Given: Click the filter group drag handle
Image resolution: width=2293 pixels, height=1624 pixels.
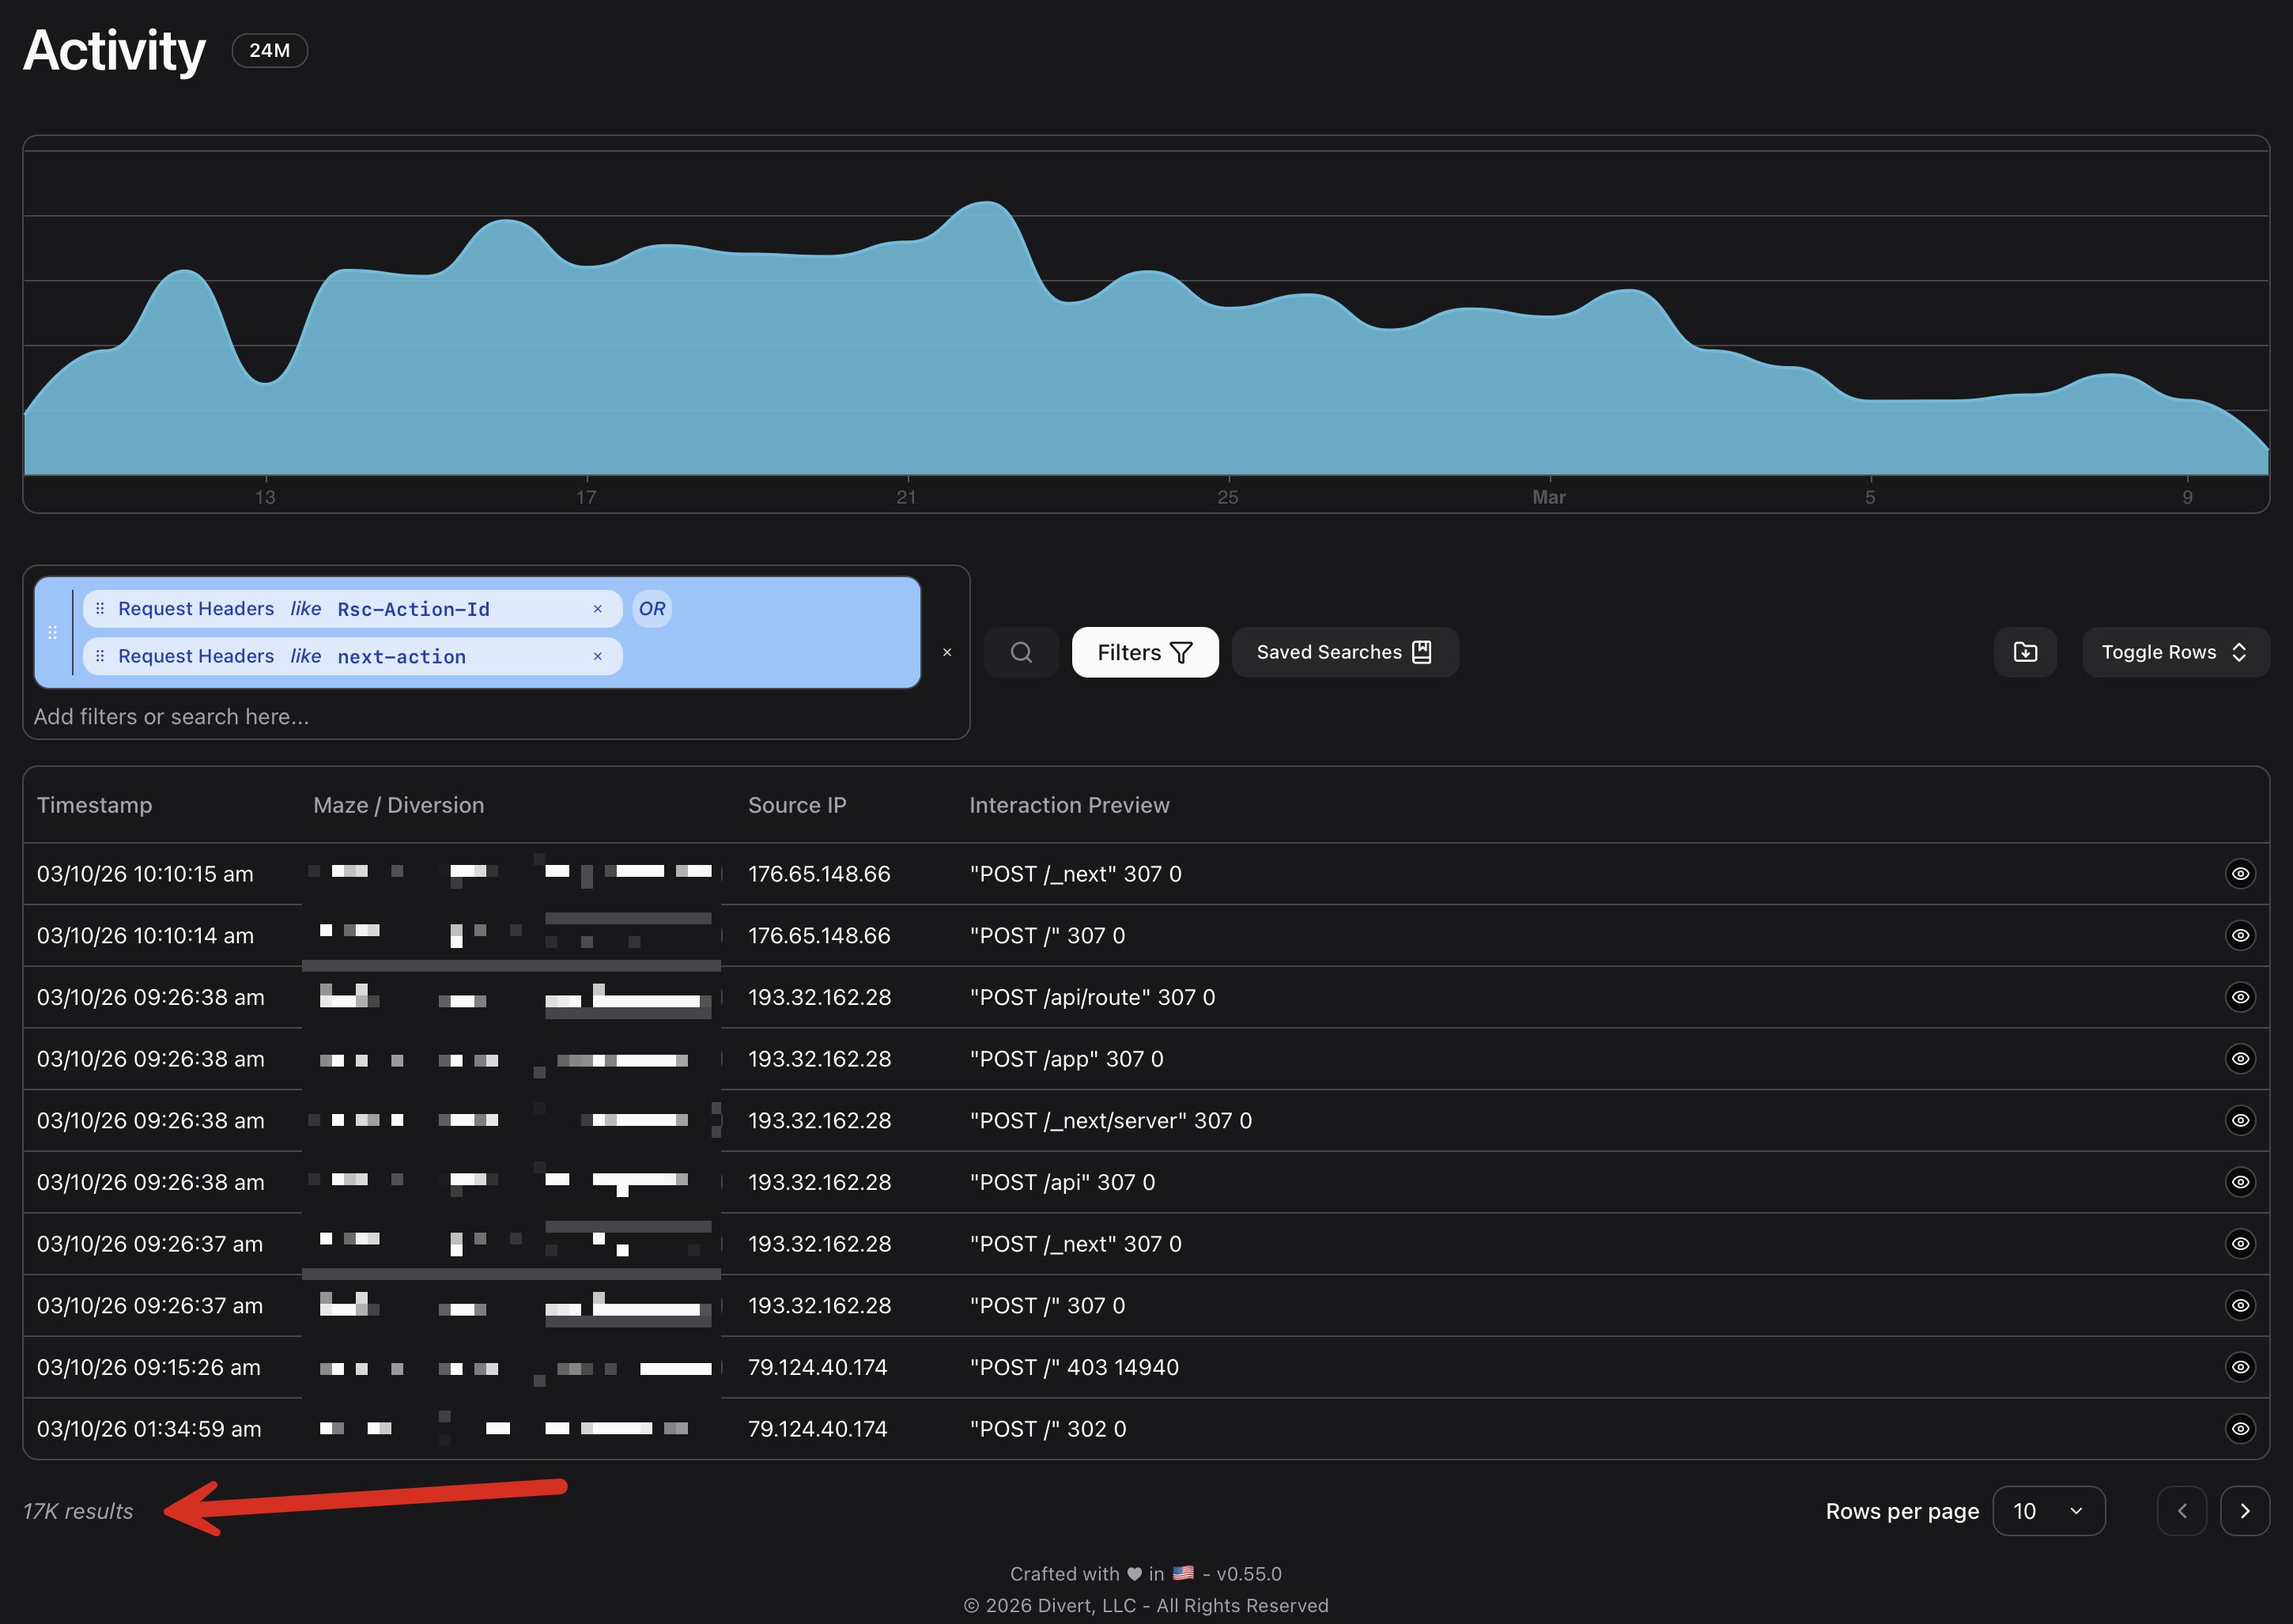Looking at the screenshot, I should point(53,632).
